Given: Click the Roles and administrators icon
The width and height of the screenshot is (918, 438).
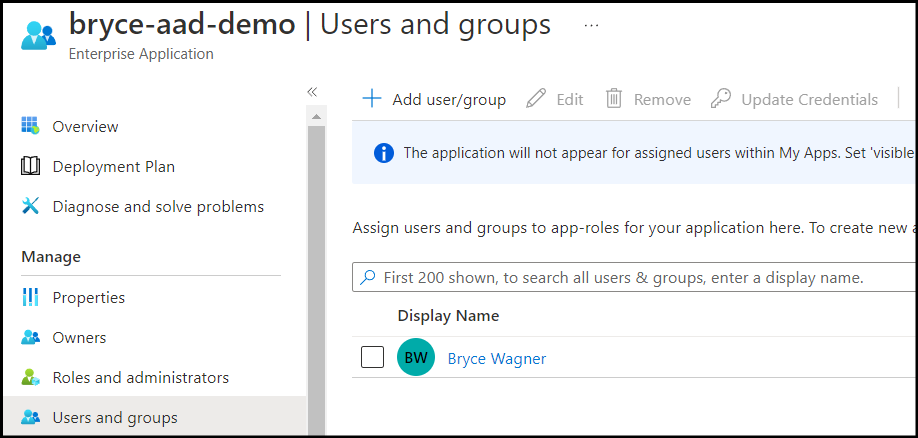Looking at the screenshot, I should [x=30, y=378].
